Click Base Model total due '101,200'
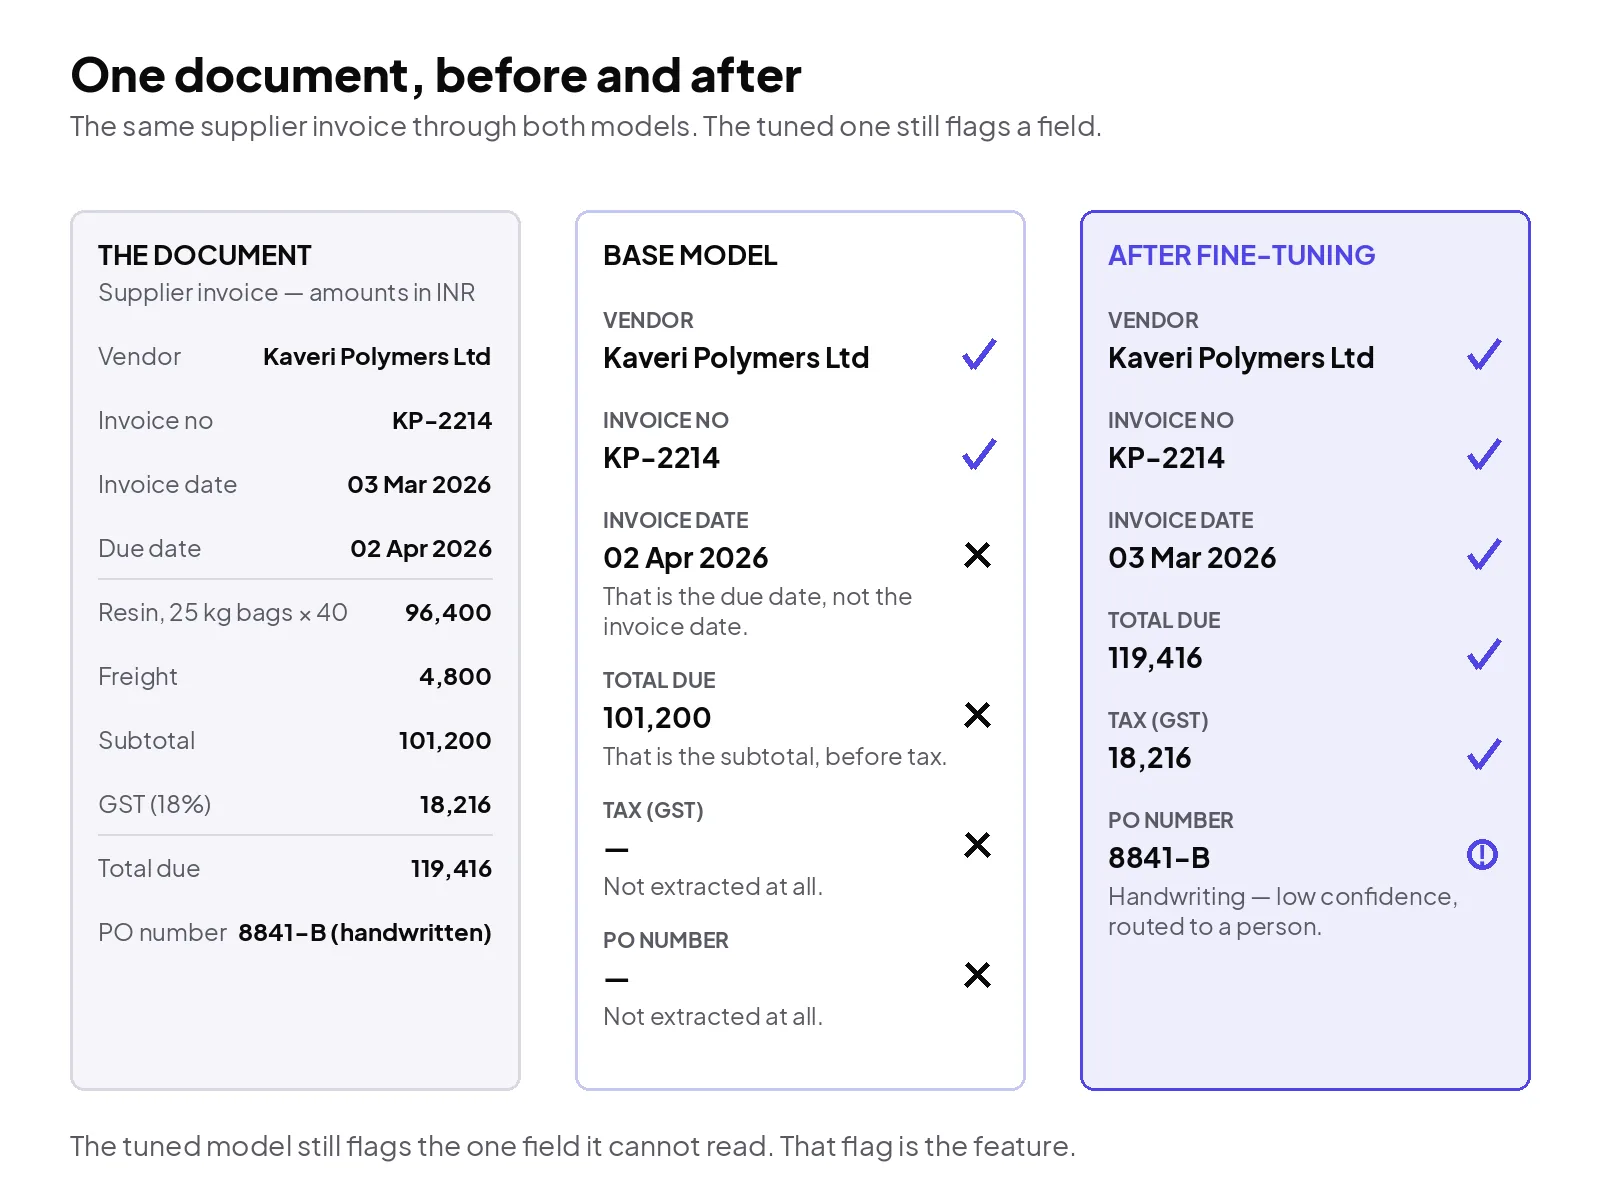The image size is (1600, 1182). (x=657, y=718)
